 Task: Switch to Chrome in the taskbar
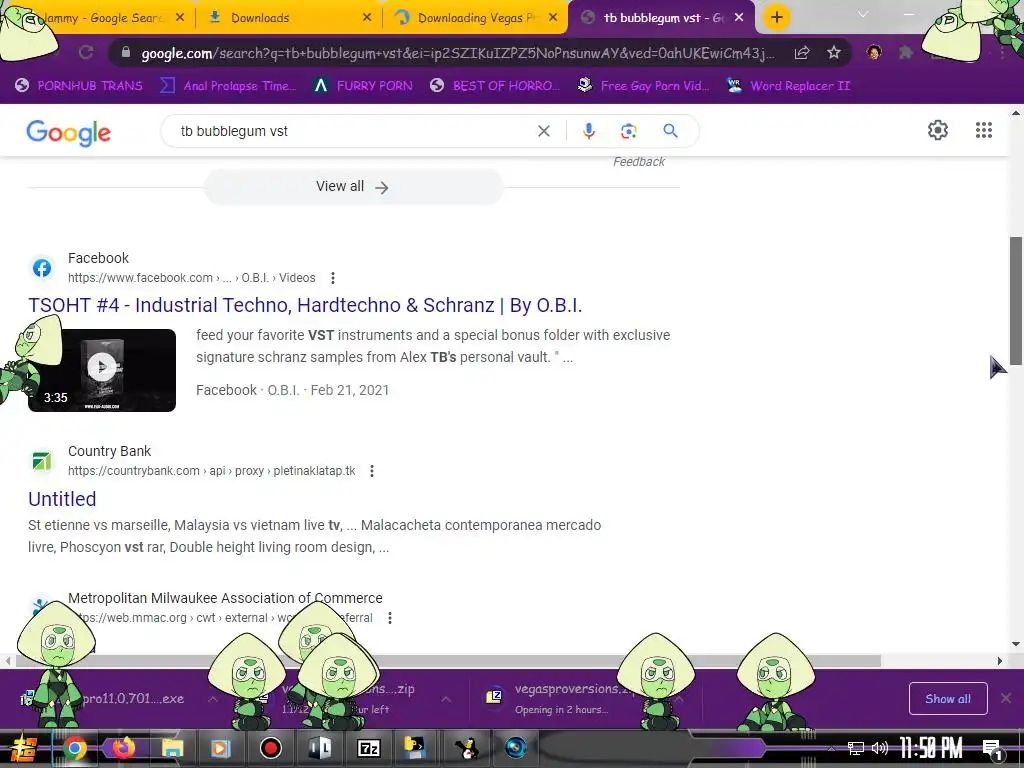(75, 748)
